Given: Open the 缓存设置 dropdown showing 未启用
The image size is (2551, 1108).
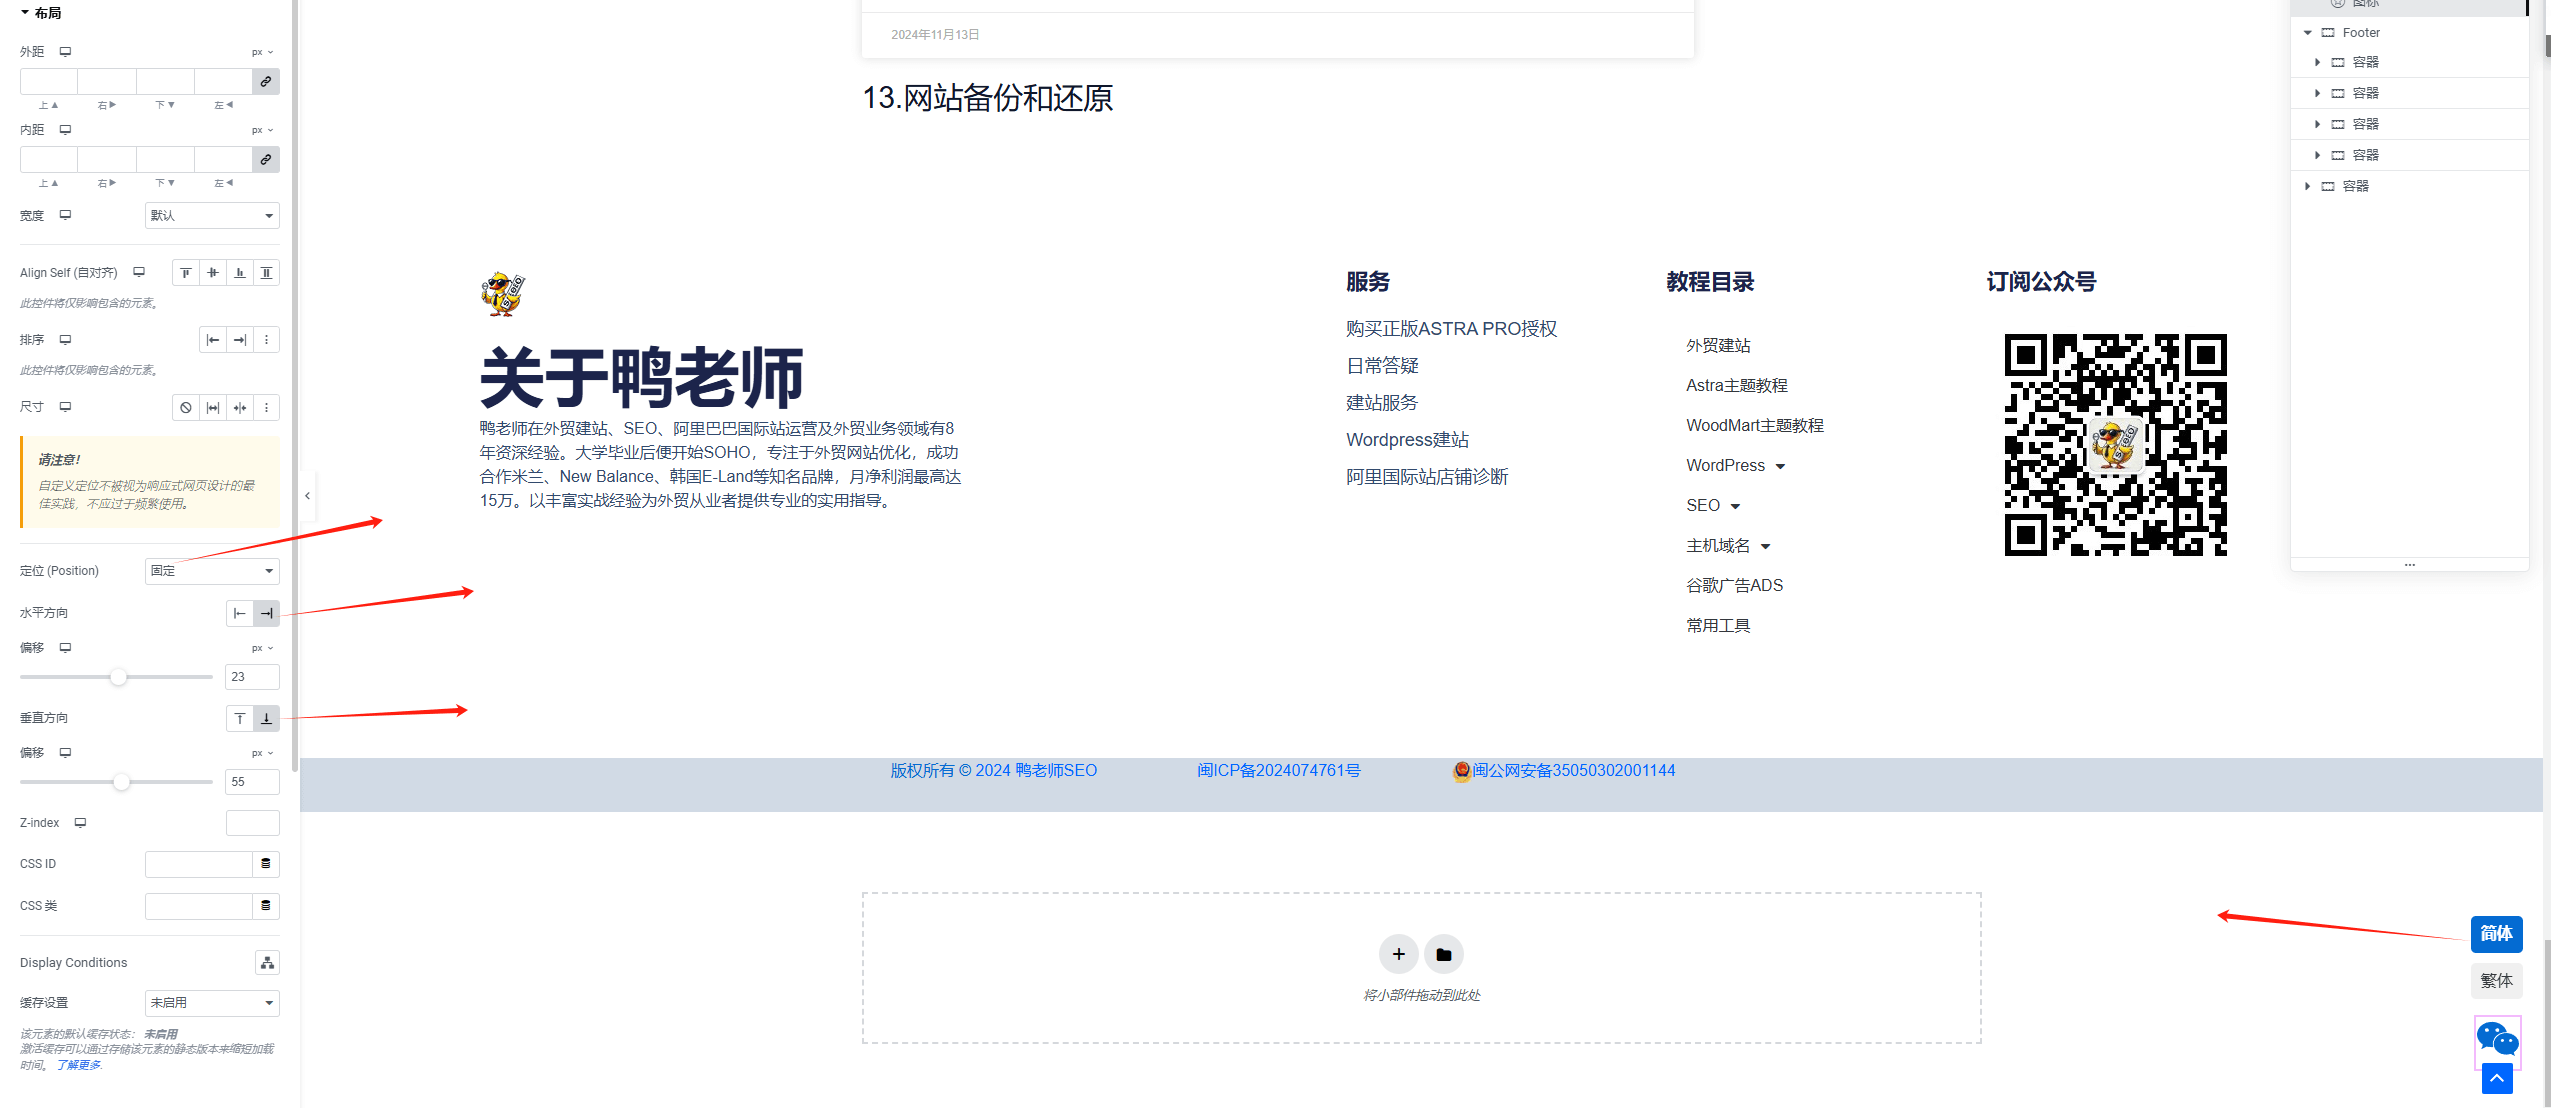Looking at the screenshot, I should point(212,1003).
